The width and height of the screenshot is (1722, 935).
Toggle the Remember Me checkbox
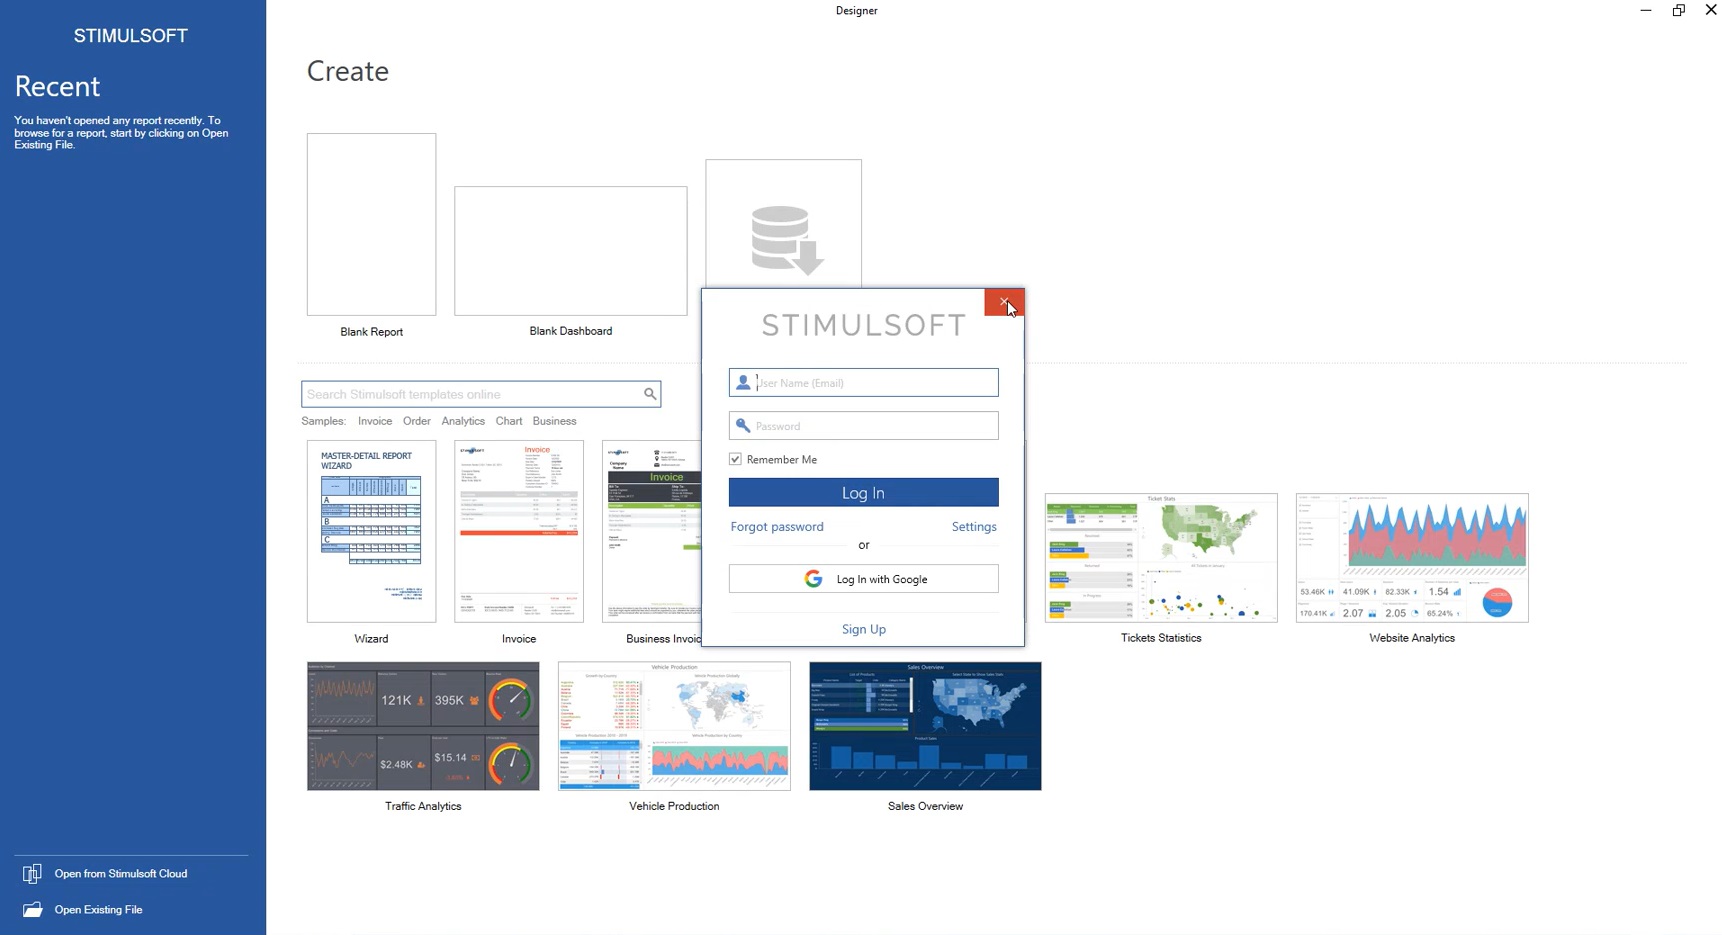click(736, 459)
